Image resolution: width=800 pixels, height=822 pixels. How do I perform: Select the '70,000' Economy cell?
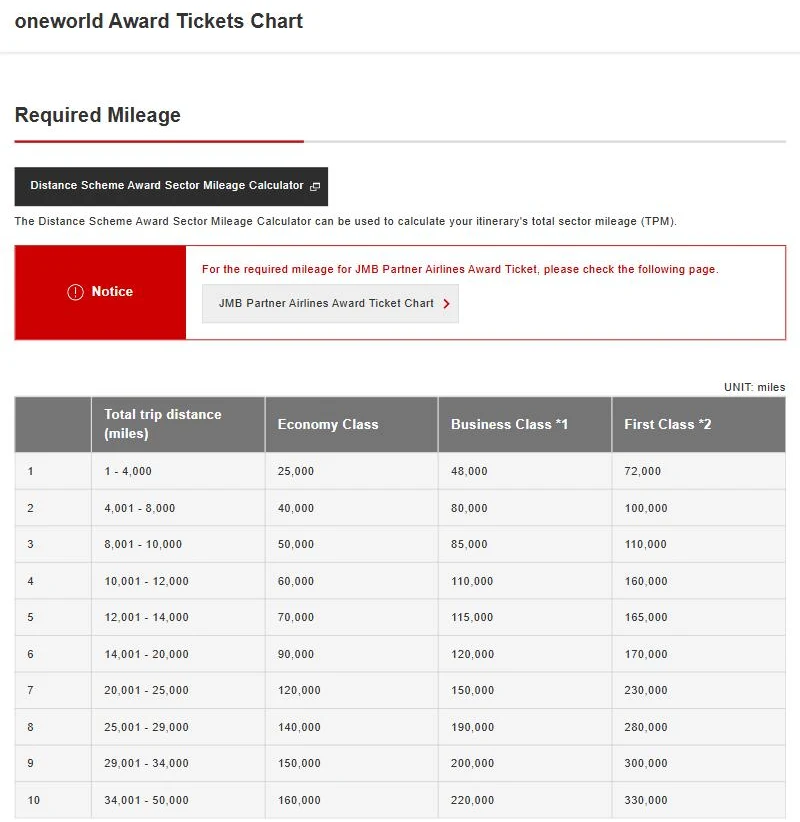(x=351, y=617)
